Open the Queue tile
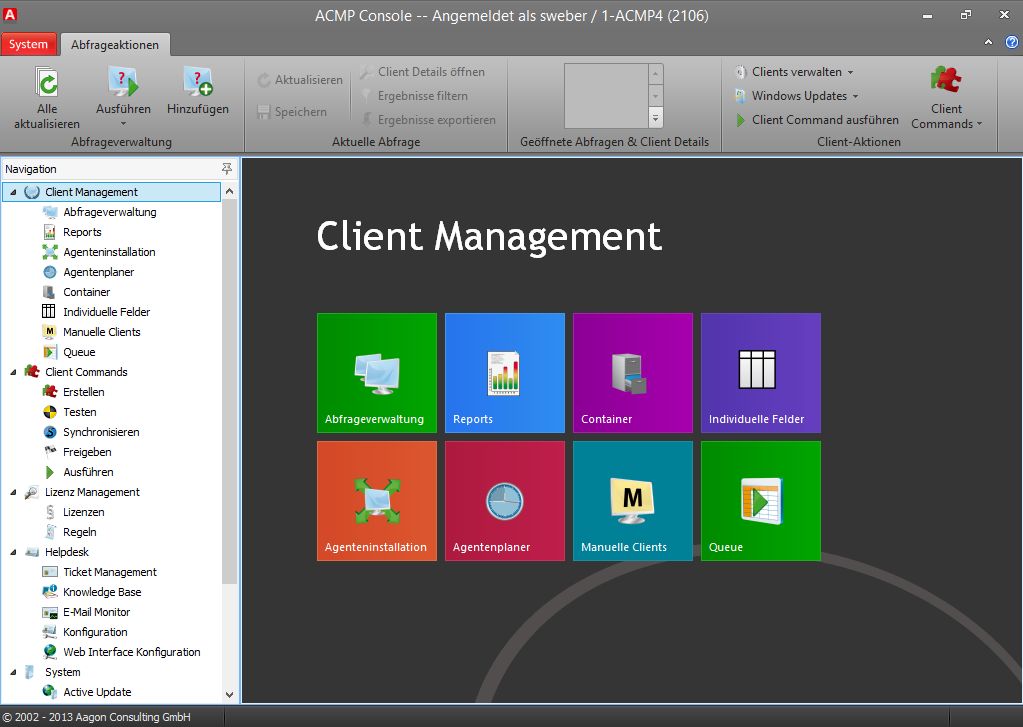The width and height of the screenshot is (1023, 727). [761, 501]
